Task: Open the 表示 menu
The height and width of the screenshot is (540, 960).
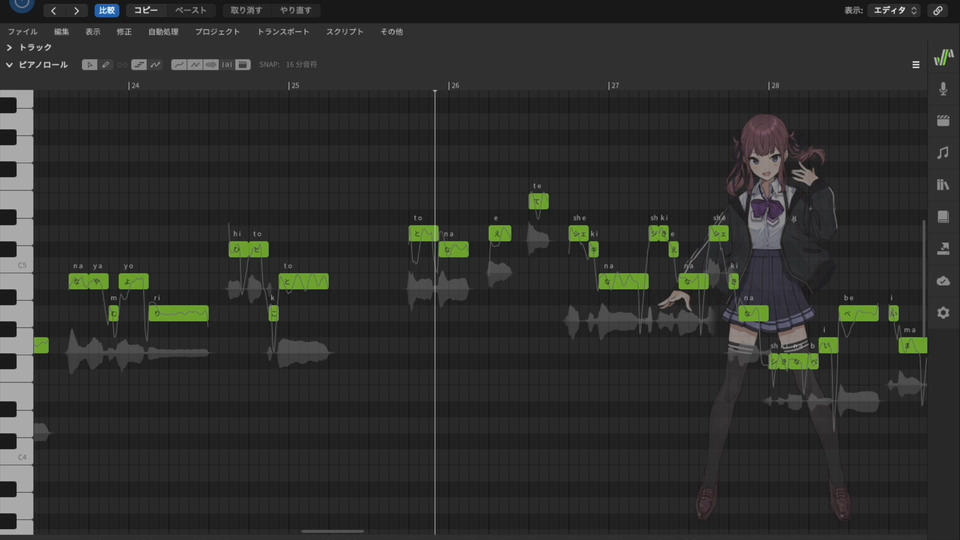Action: click(93, 31)
